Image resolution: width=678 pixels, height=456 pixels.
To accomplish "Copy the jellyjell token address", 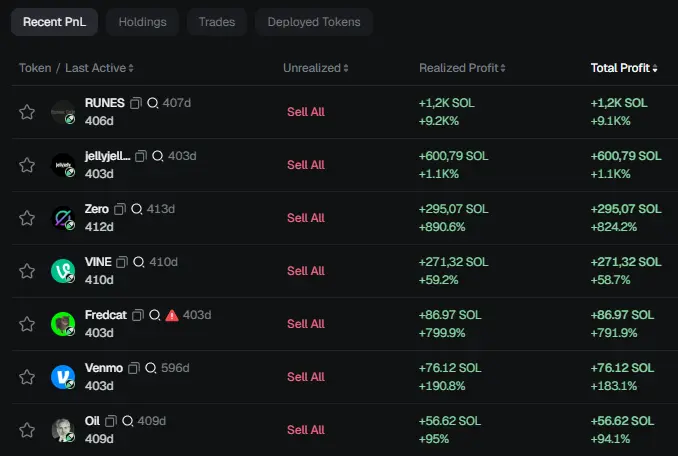I will (x=141, y=156).
